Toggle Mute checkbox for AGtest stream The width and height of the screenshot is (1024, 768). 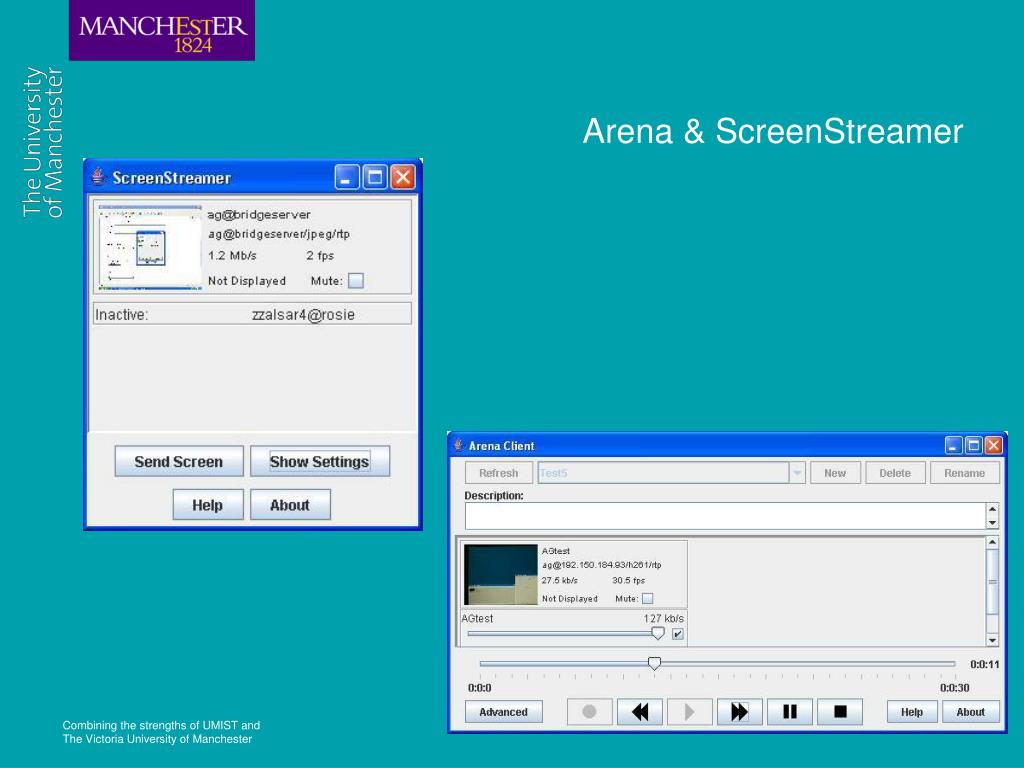click(x=647, y=598)
